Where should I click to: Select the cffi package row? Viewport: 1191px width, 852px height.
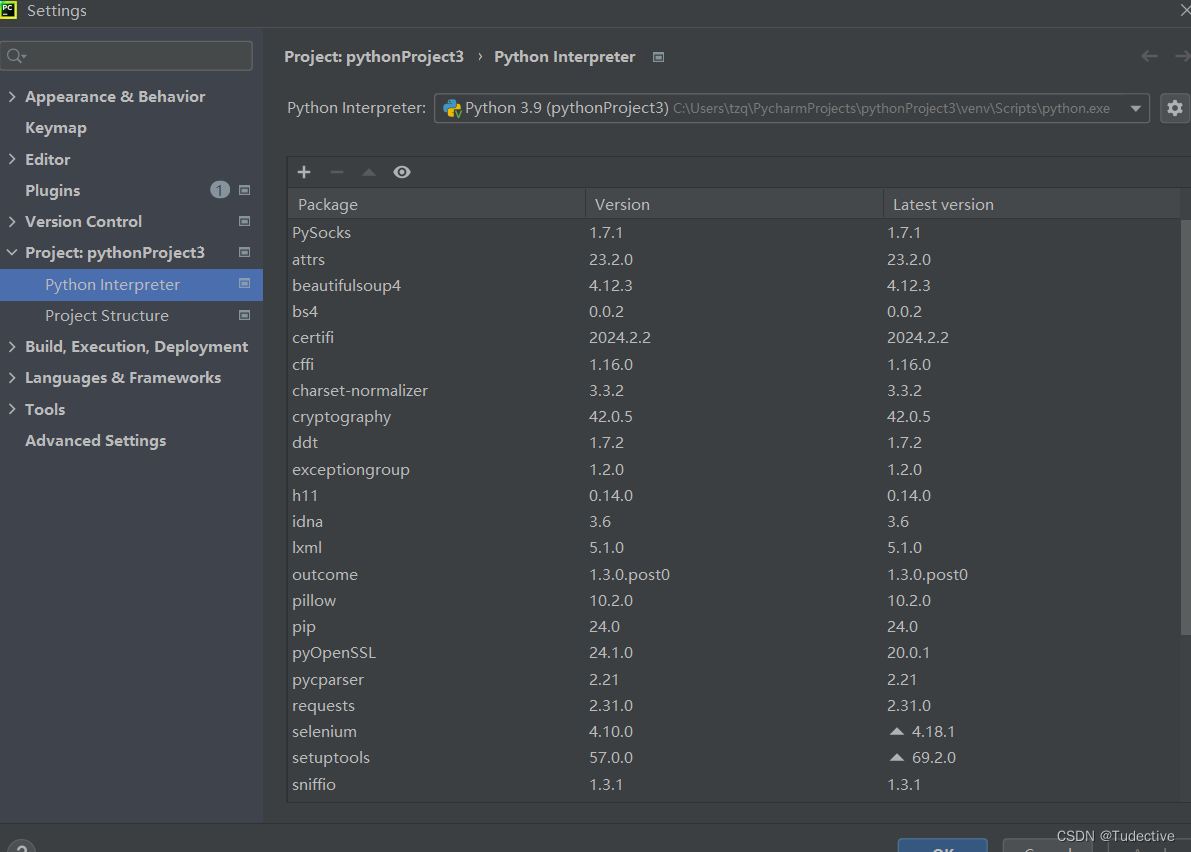click(x=734, y=364)
